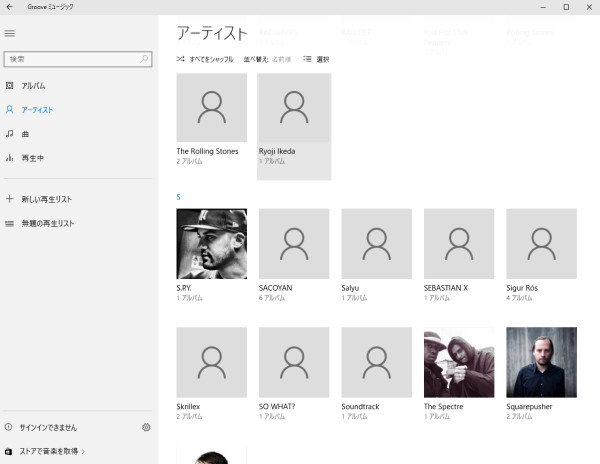Click サインインできません text

48,428
